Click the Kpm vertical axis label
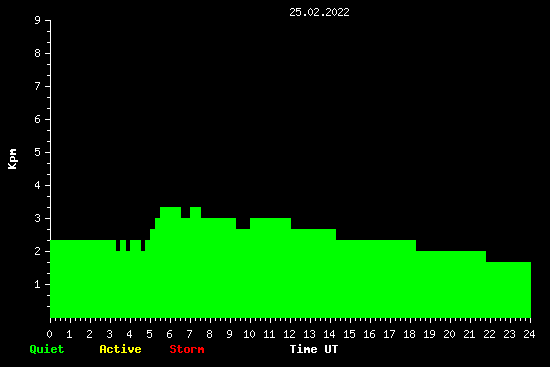 point(13,159)
